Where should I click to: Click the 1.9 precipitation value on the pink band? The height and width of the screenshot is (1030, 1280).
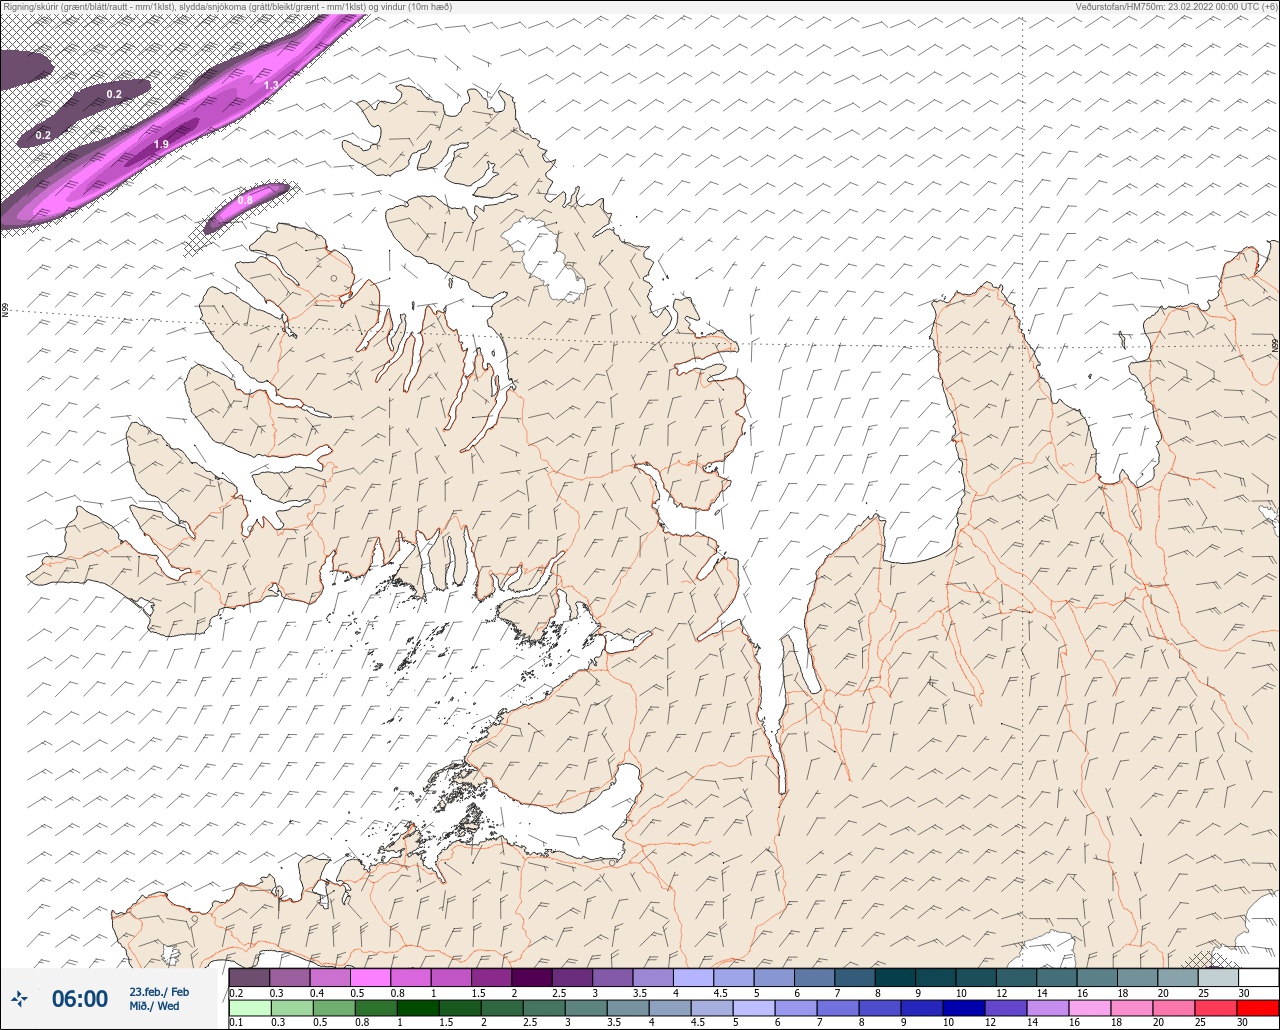[161, 145]
